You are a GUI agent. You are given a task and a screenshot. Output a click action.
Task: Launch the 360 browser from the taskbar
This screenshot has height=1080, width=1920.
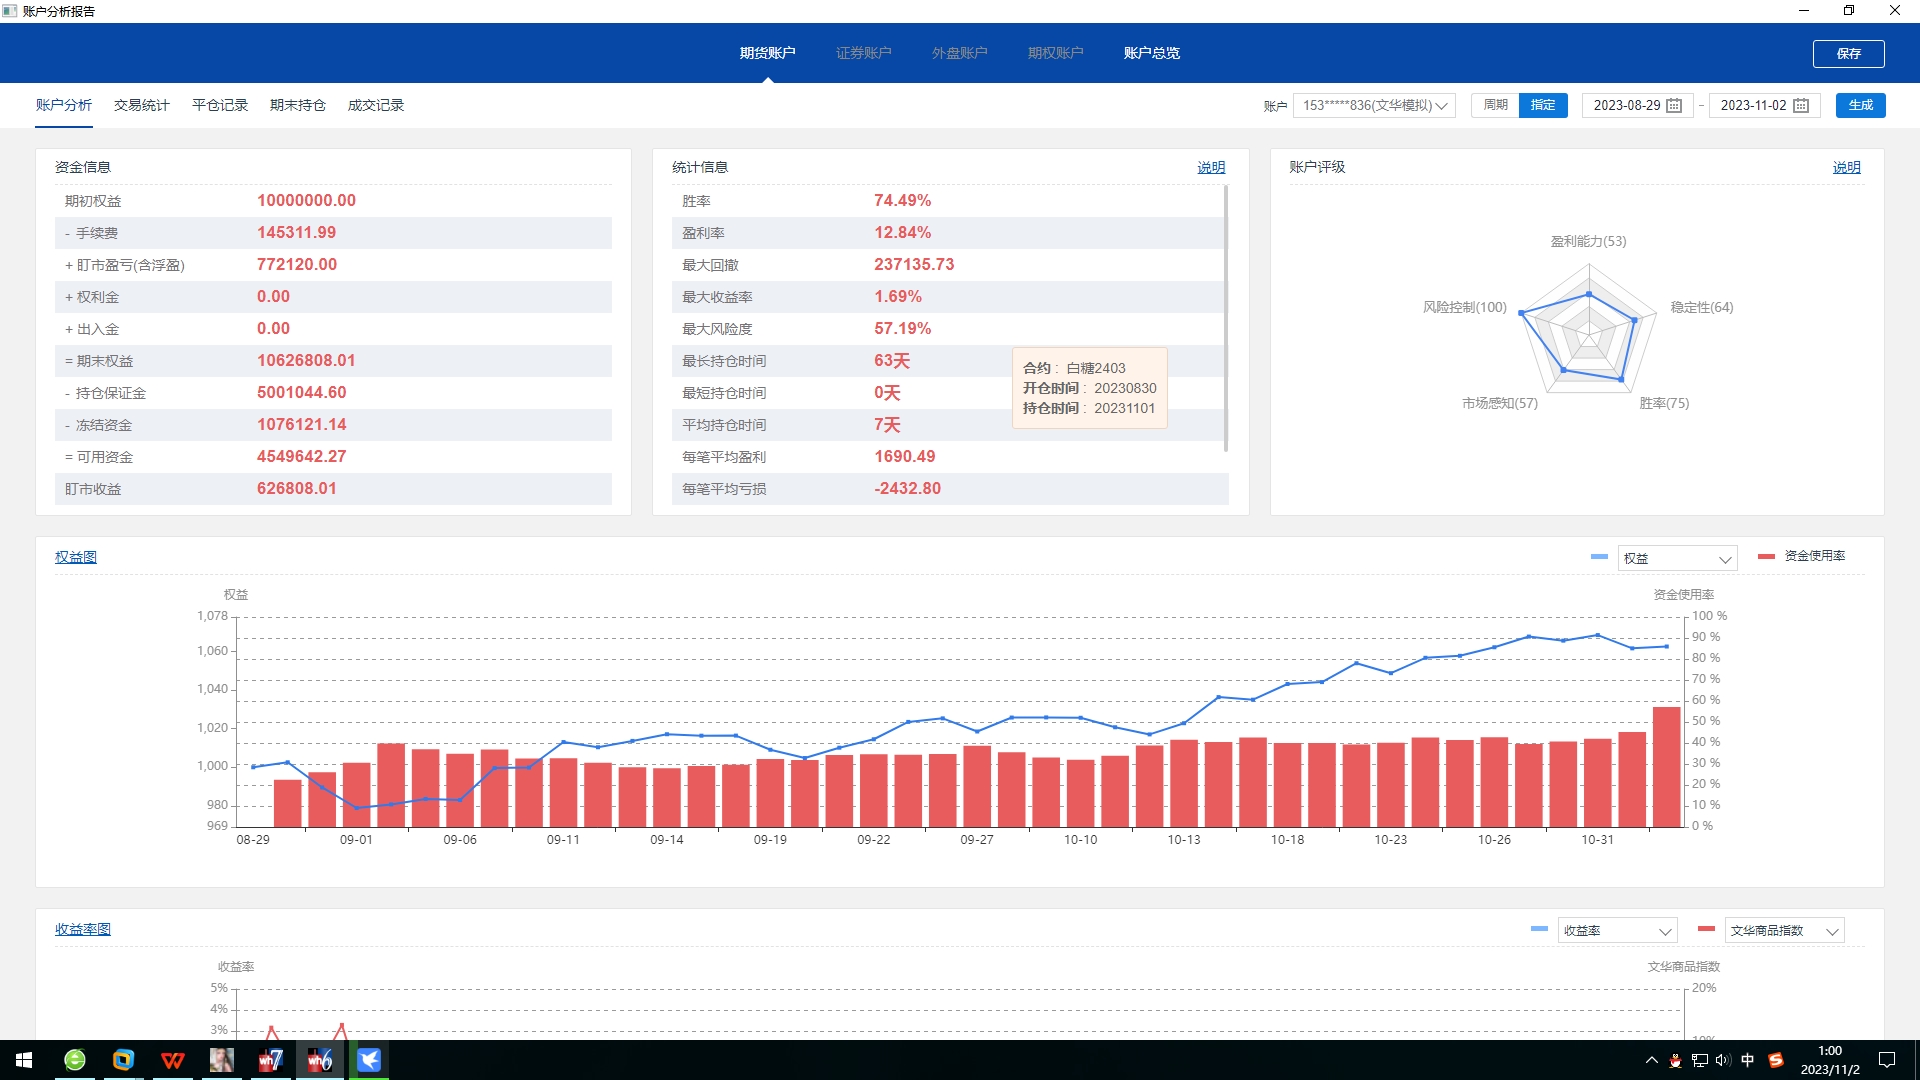coord(75,1060)
